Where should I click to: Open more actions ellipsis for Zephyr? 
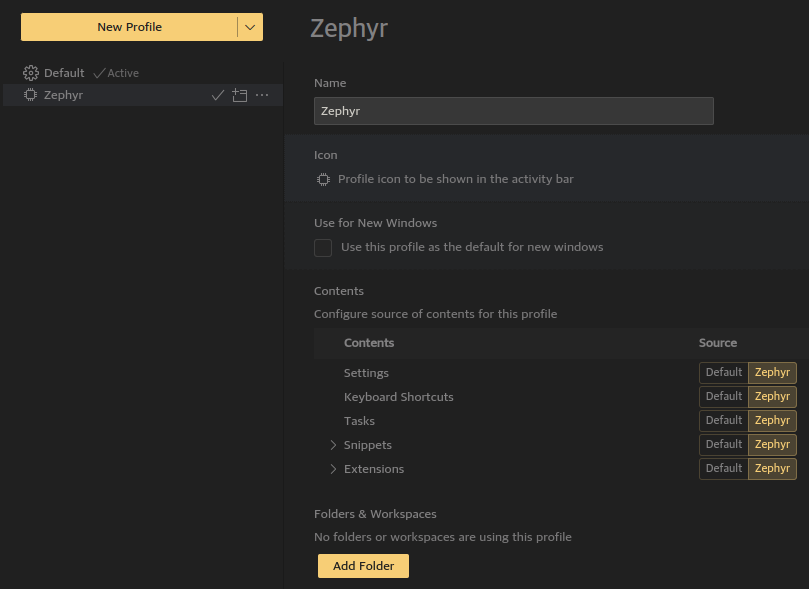pyautogui.click(x=262, y=95)
